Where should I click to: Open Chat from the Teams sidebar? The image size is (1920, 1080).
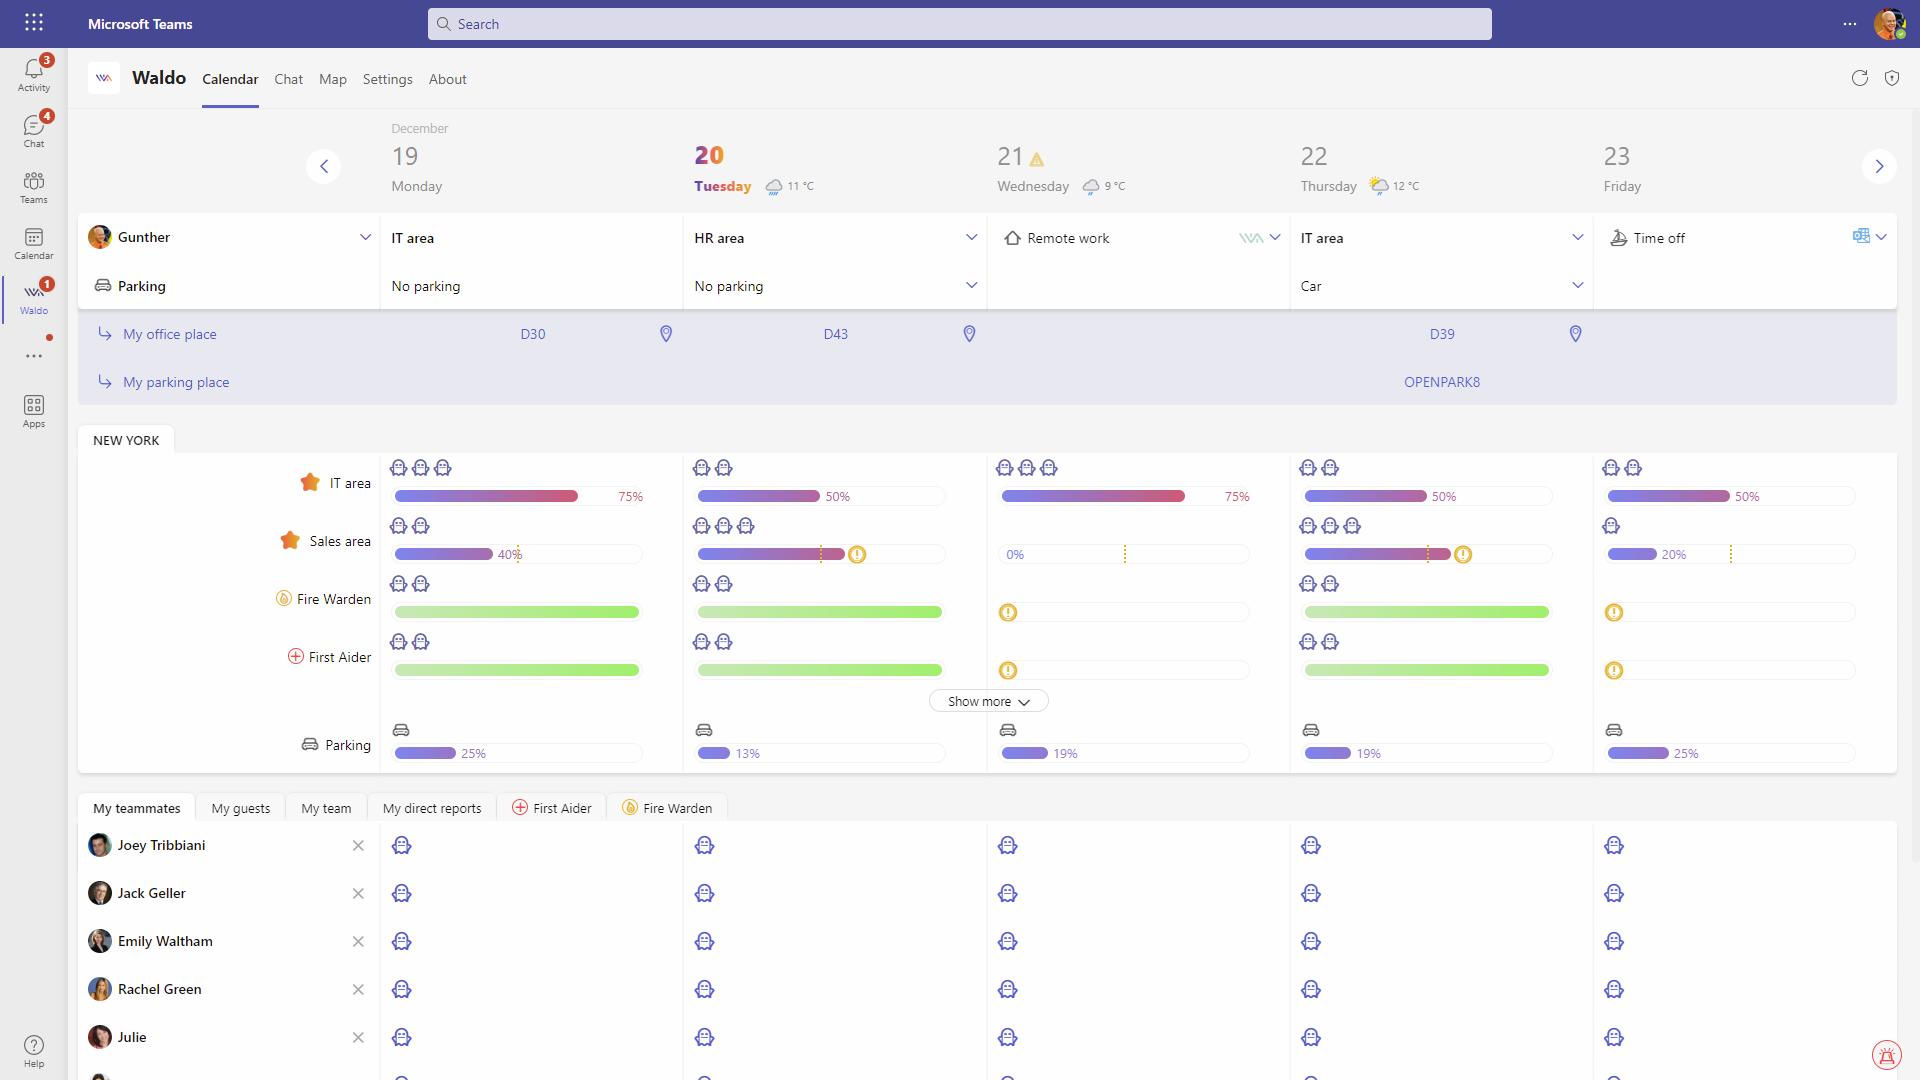click(34, 131)
